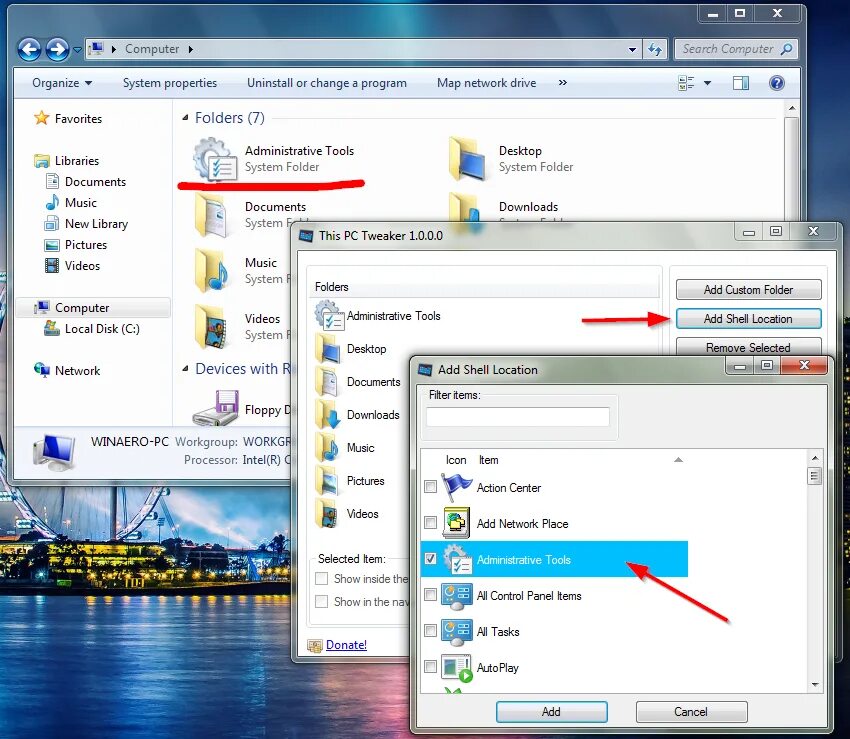
Task: Click the Add Custom Folder button
Action: (748, 290)
